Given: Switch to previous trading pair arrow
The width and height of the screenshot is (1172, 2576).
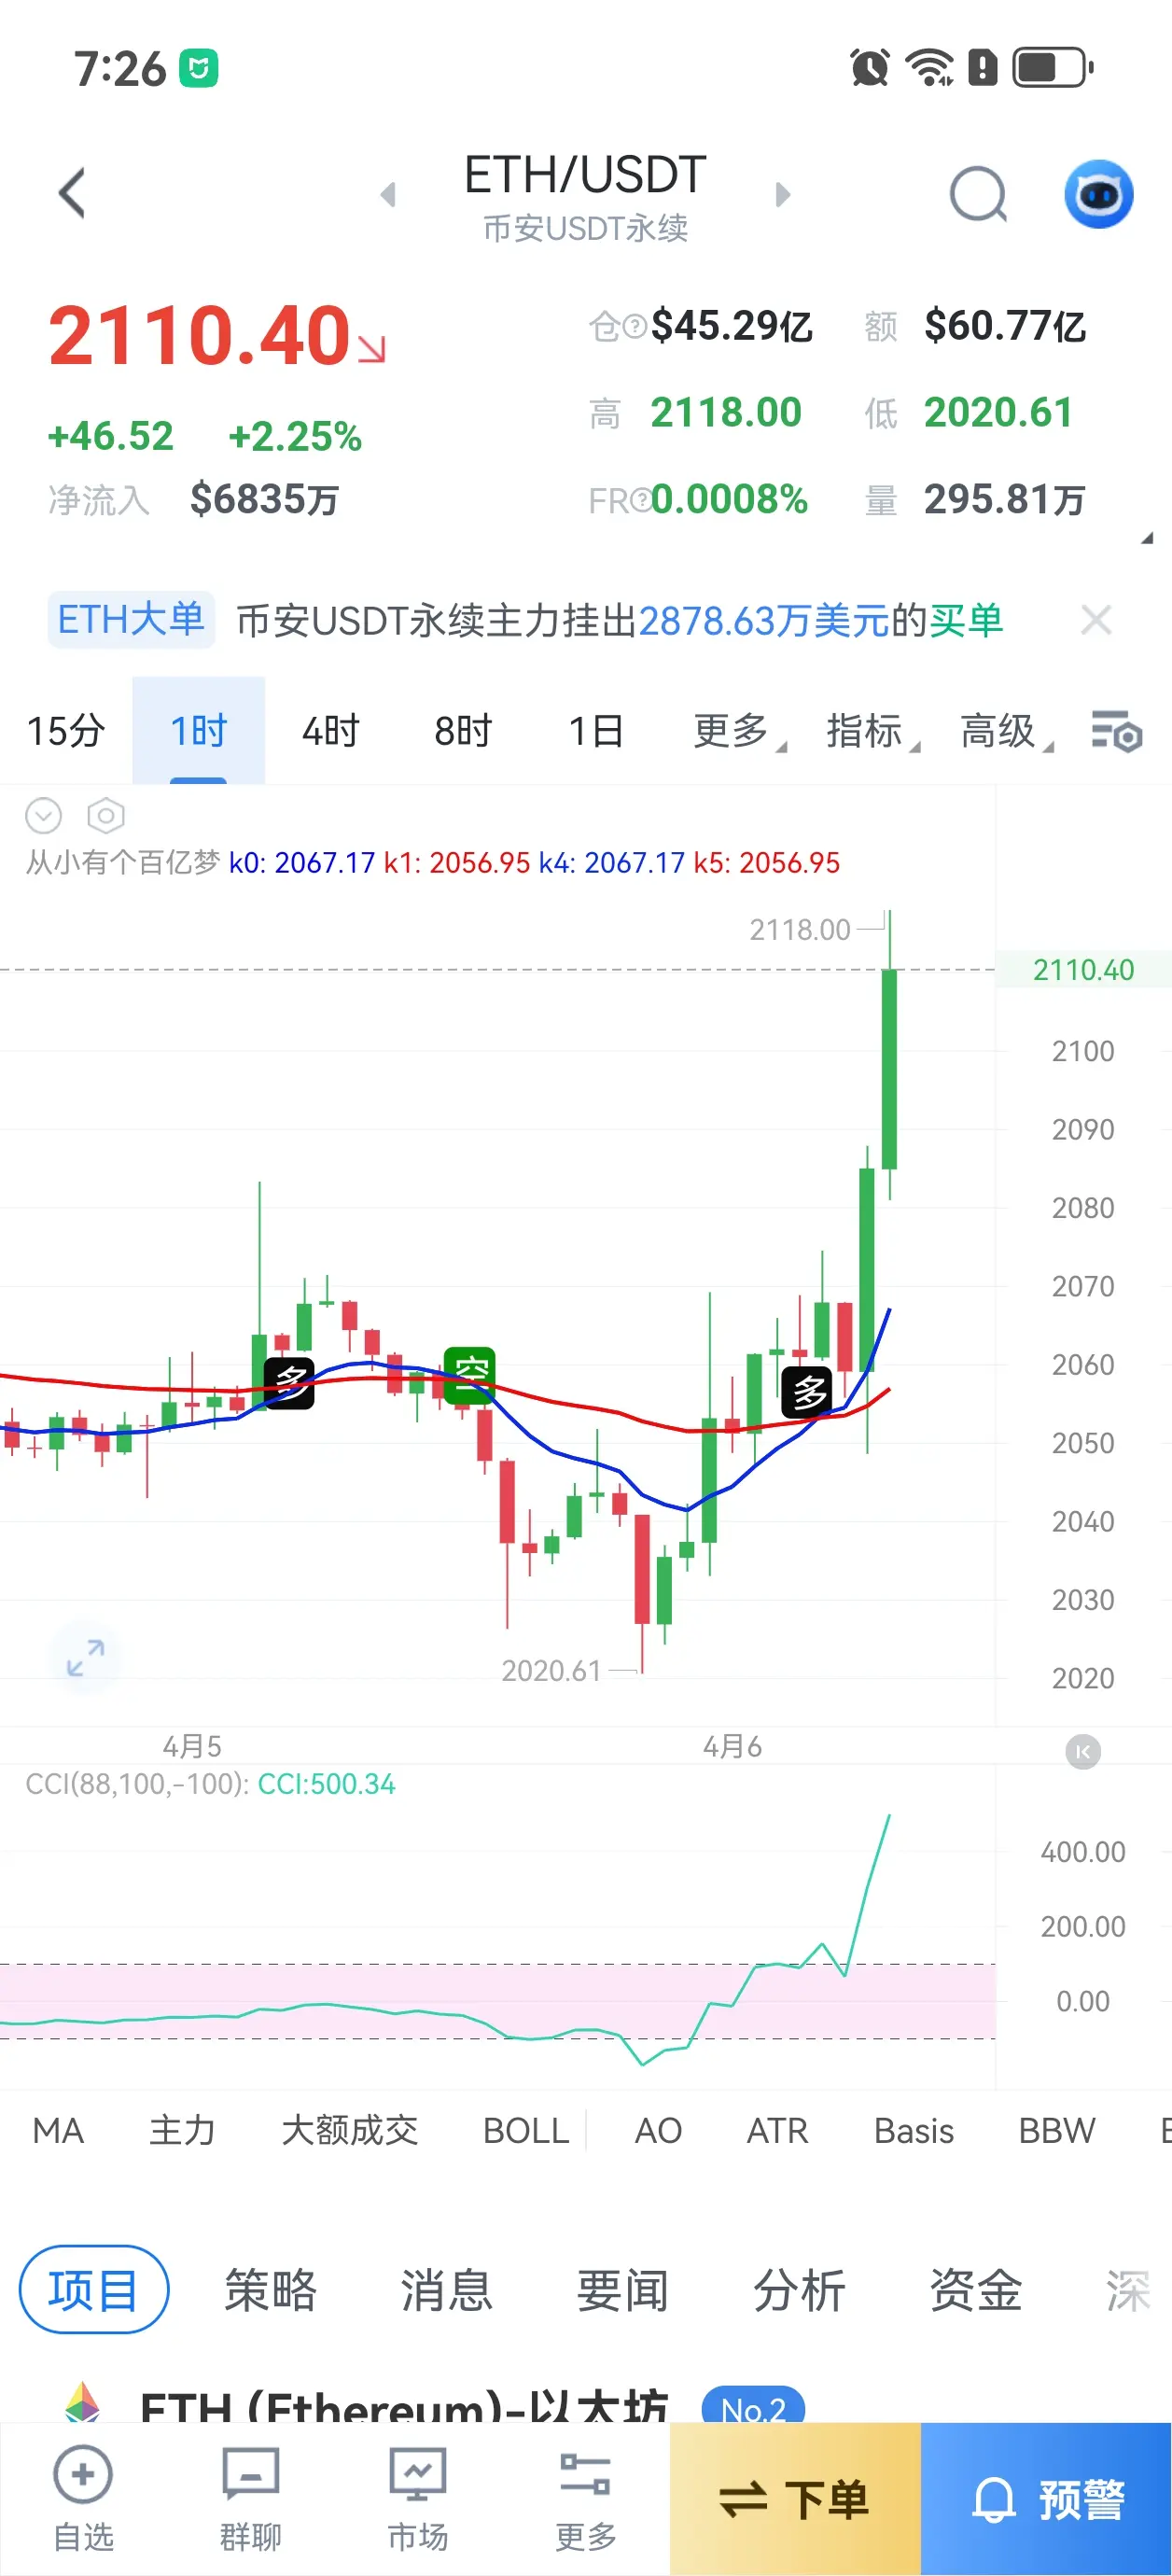Looking at the screenshot, I should click(388, 194).
